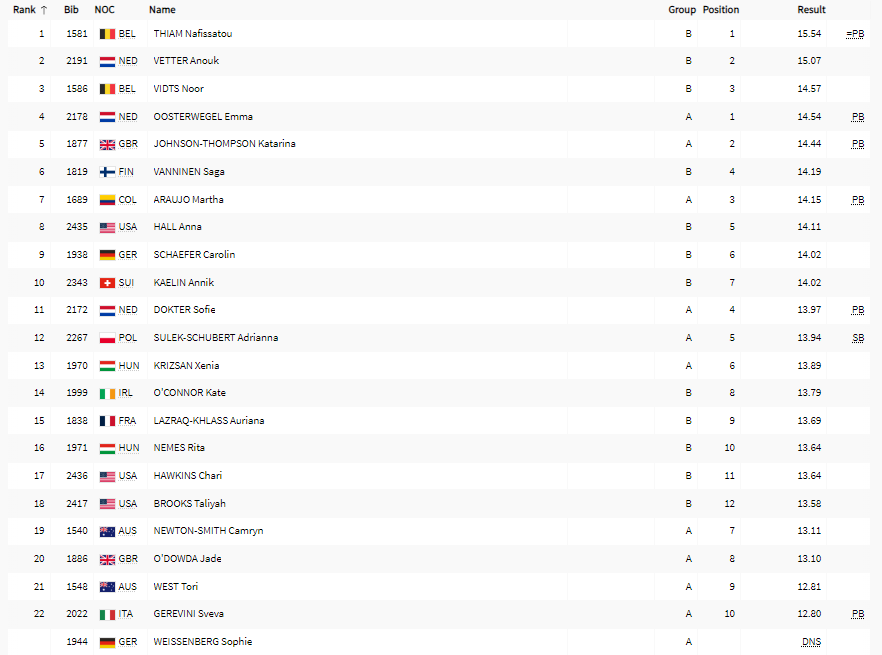Click Ireland flag in O'CONNOR Kate row

pos(107,394)
